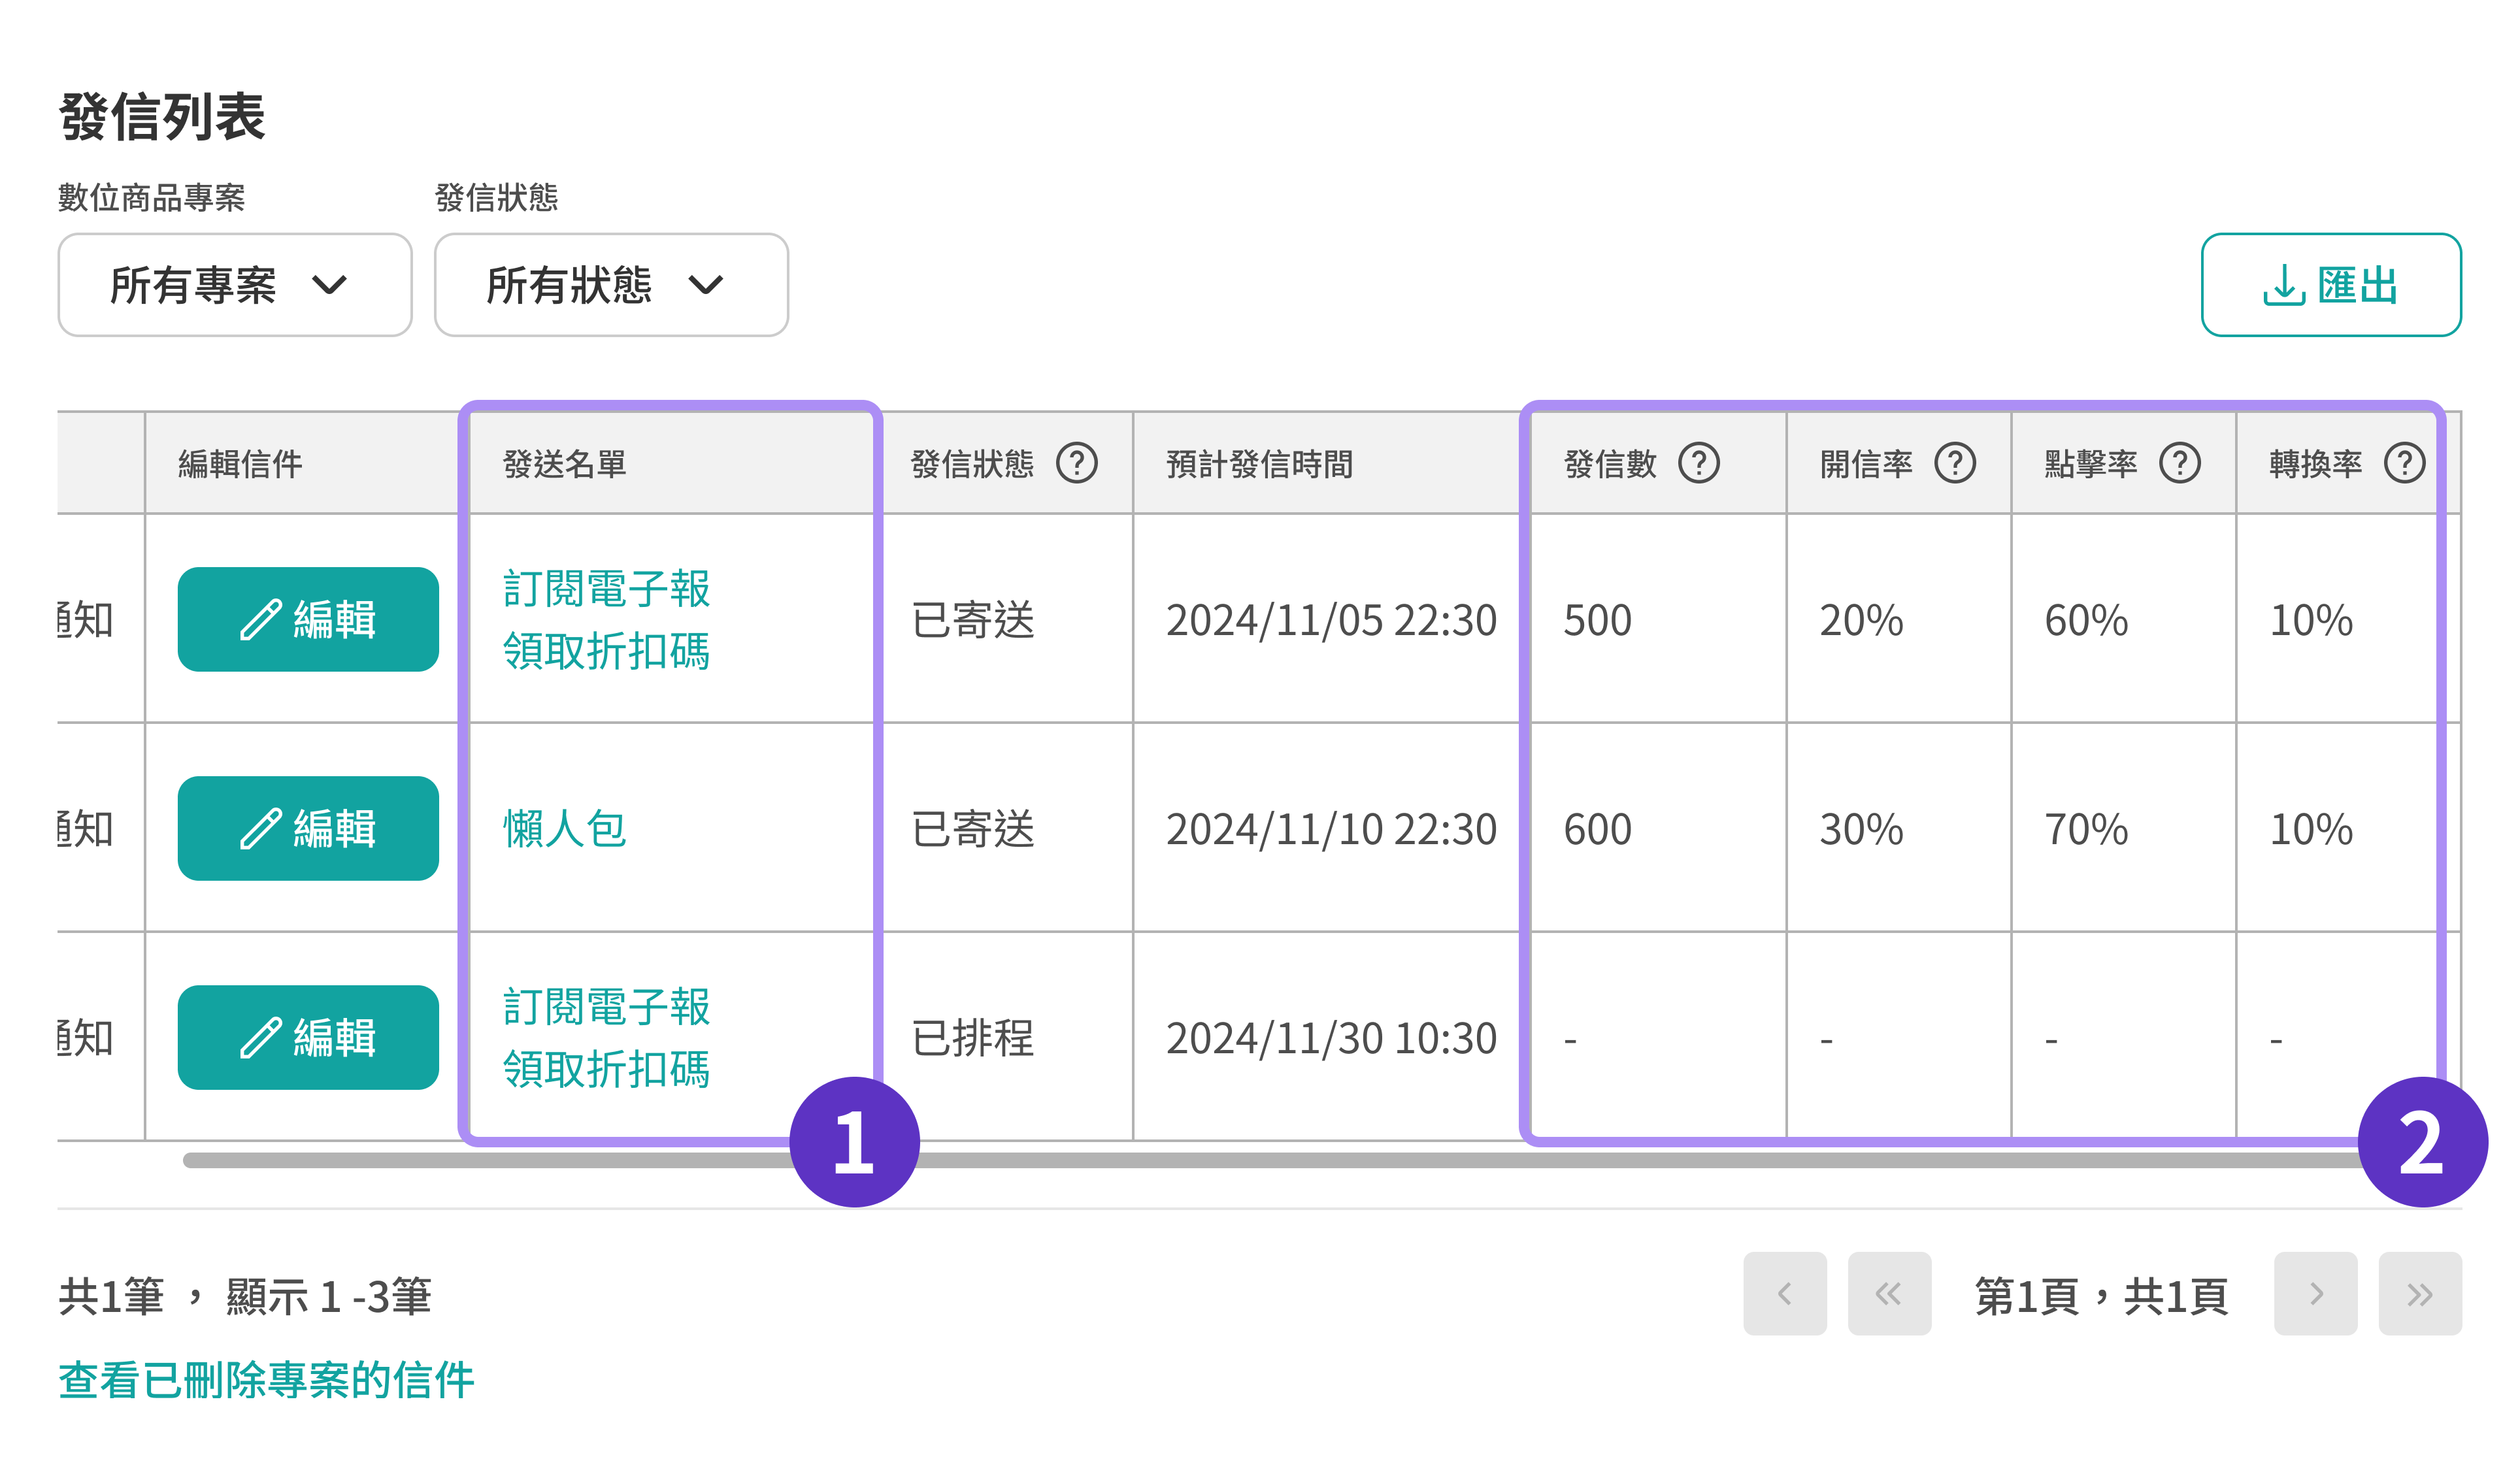
Task: Click help icon next to 開信率 header
Action: point(1954,463)
